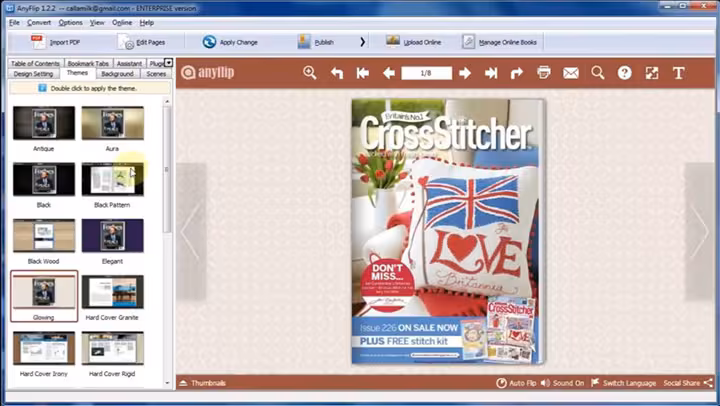720x406 pixels.
Task: Select the Elegant theme thumbnail
Action: coord(112,236)
